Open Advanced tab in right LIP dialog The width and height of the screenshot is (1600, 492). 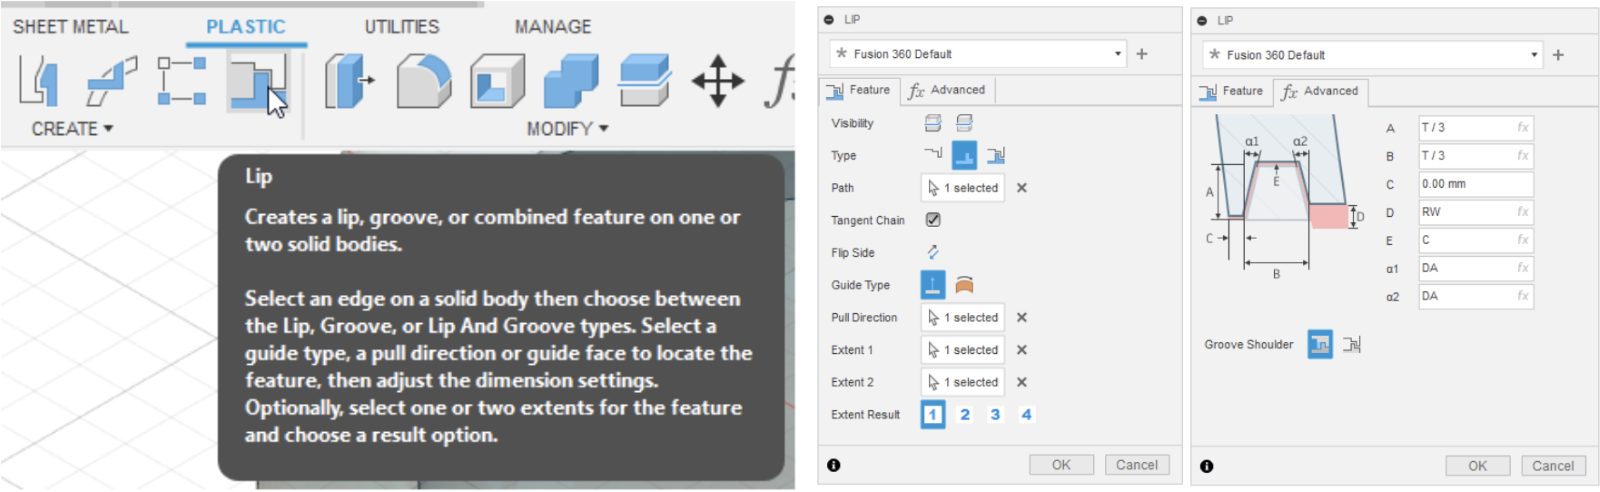point(1321,91)
